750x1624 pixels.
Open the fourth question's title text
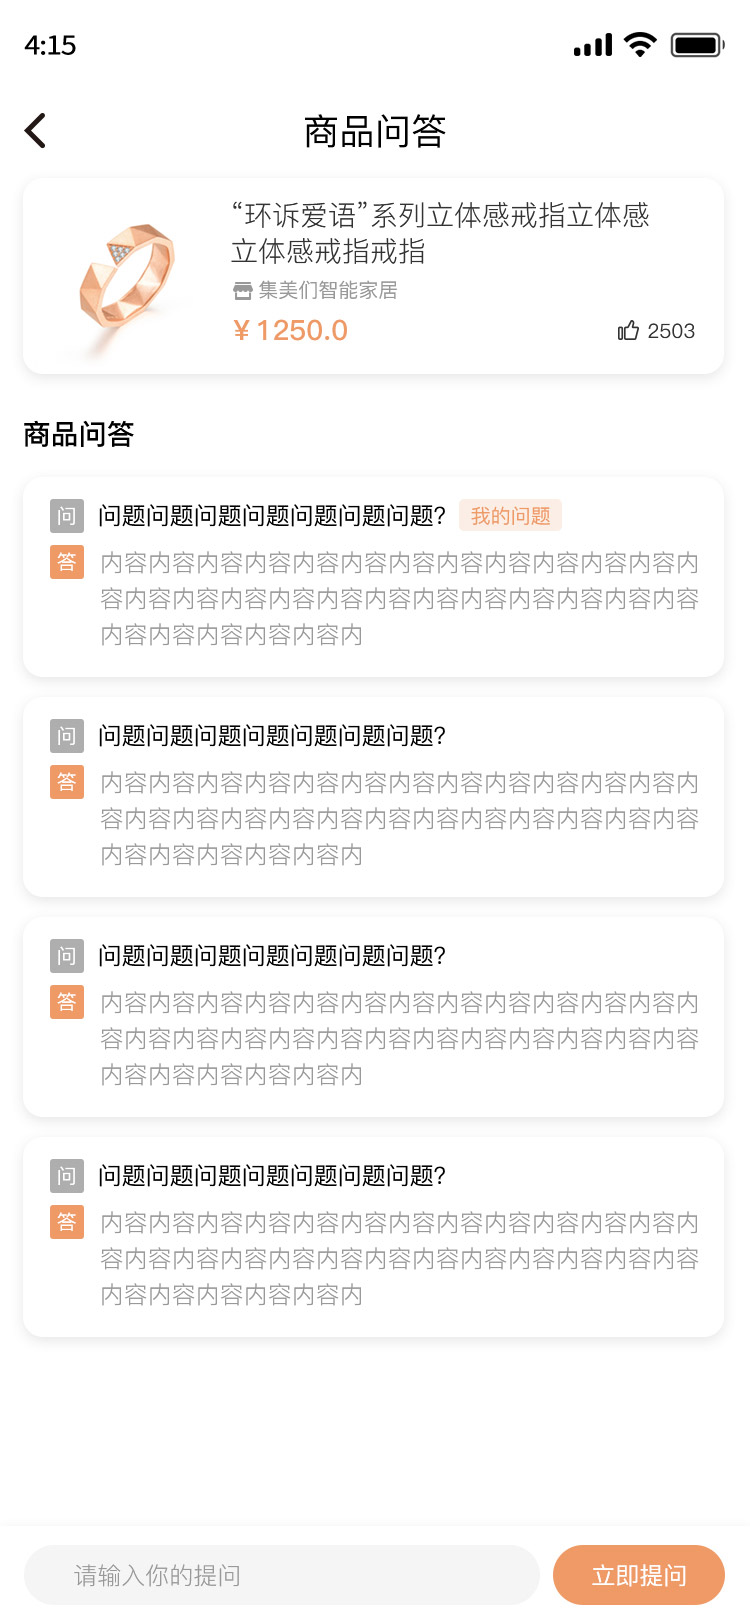(272, 1176)
